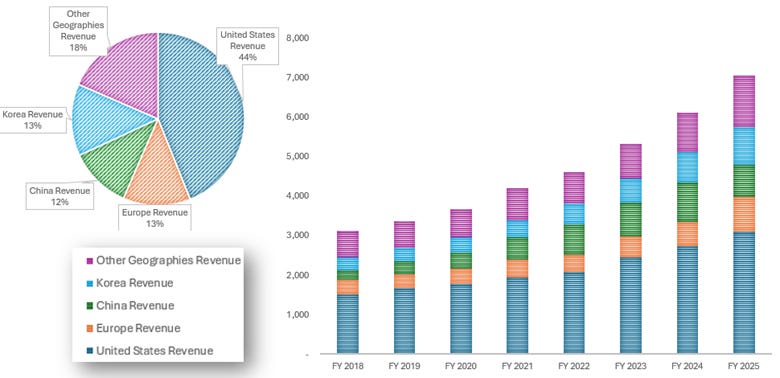Select the FY 2023 China green segment
The height and width of the screenshot is (378, 780).
pos(631,219)
